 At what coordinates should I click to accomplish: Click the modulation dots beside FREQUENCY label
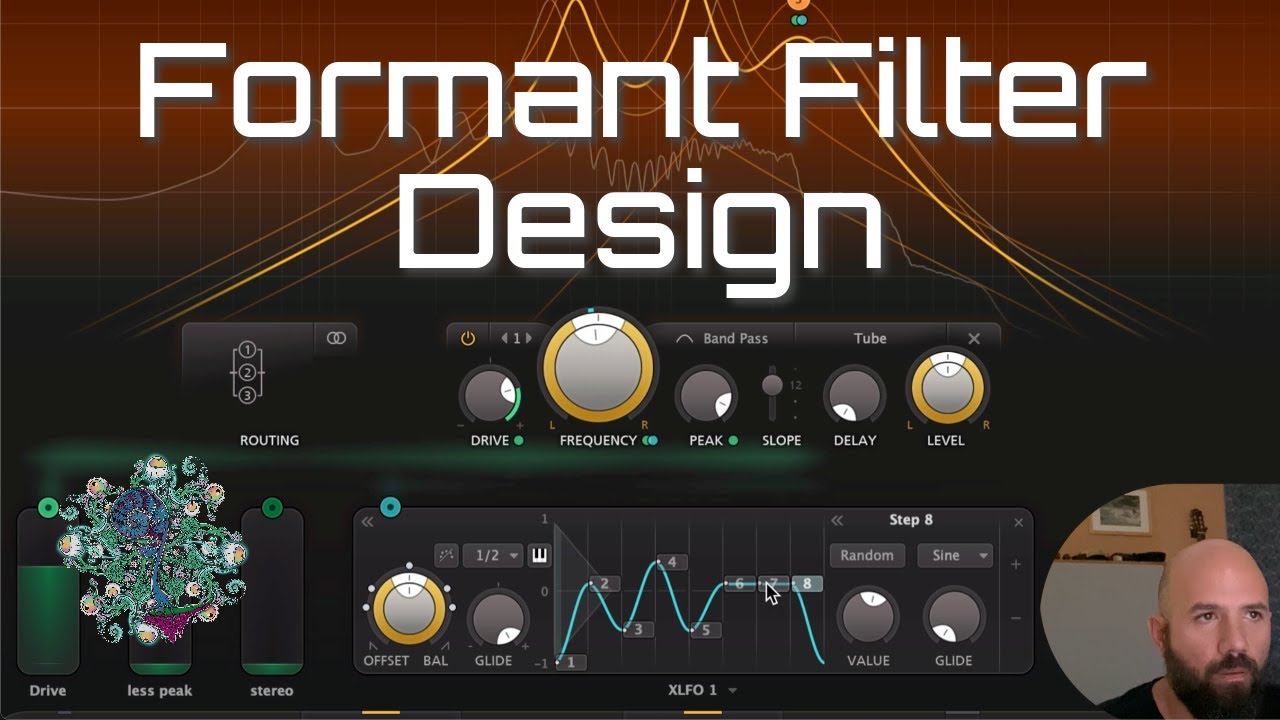pyautogui.click(x=651, y=441)
